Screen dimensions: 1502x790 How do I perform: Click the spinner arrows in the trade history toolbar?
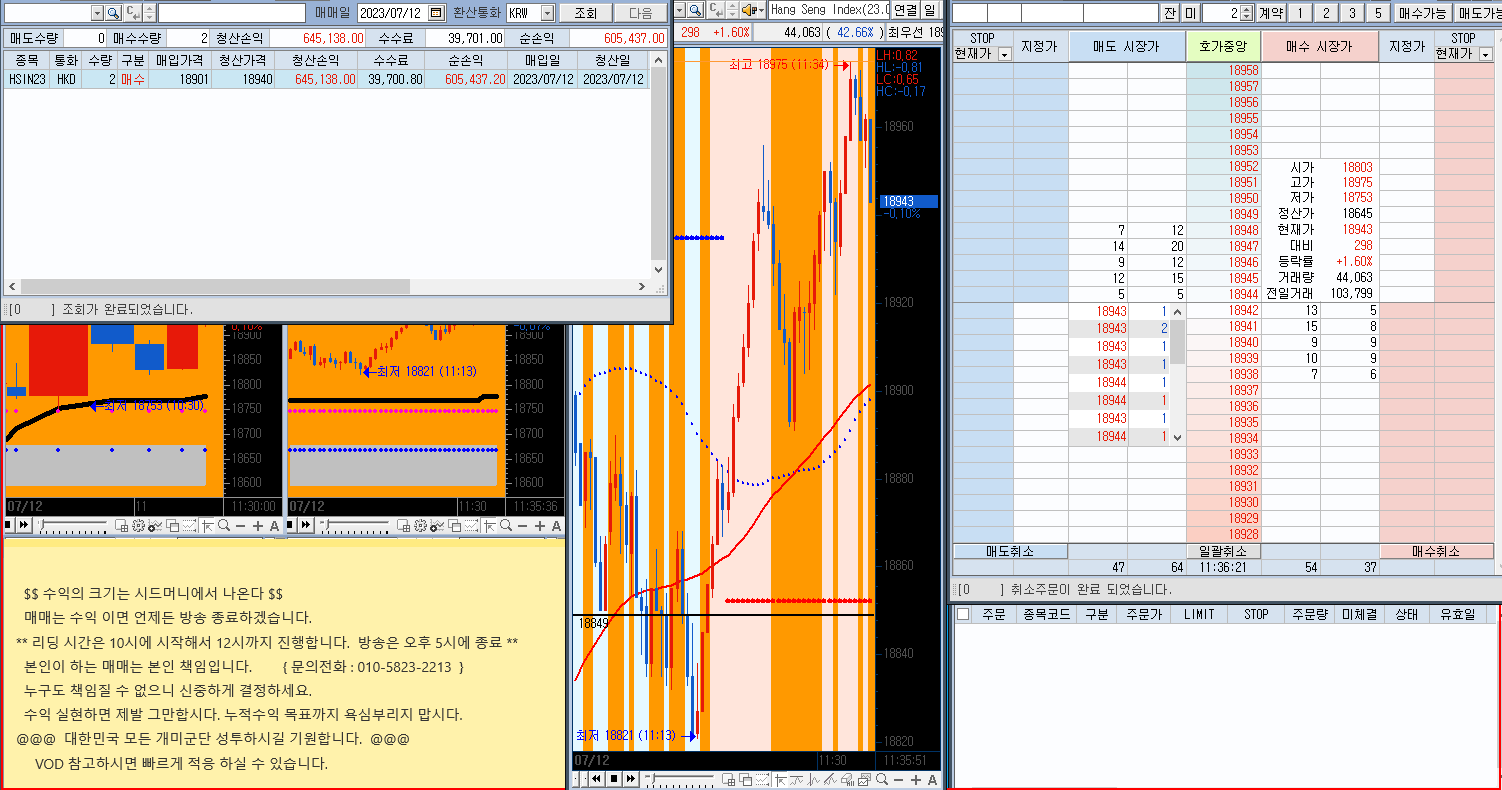point(150,13)
